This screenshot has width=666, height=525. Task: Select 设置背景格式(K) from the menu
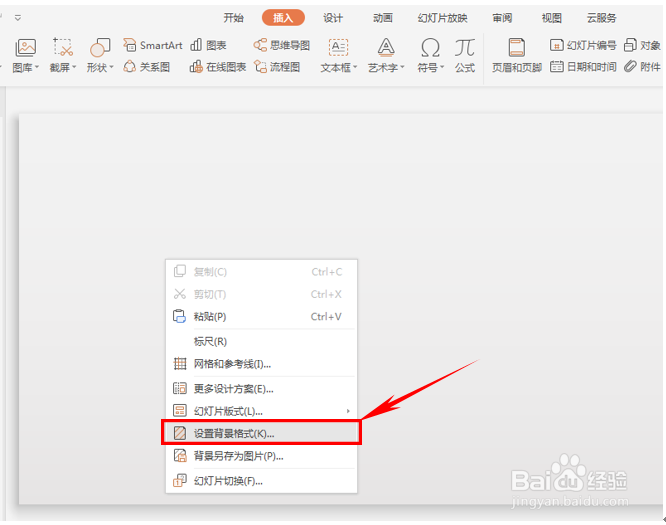[261, 433]
